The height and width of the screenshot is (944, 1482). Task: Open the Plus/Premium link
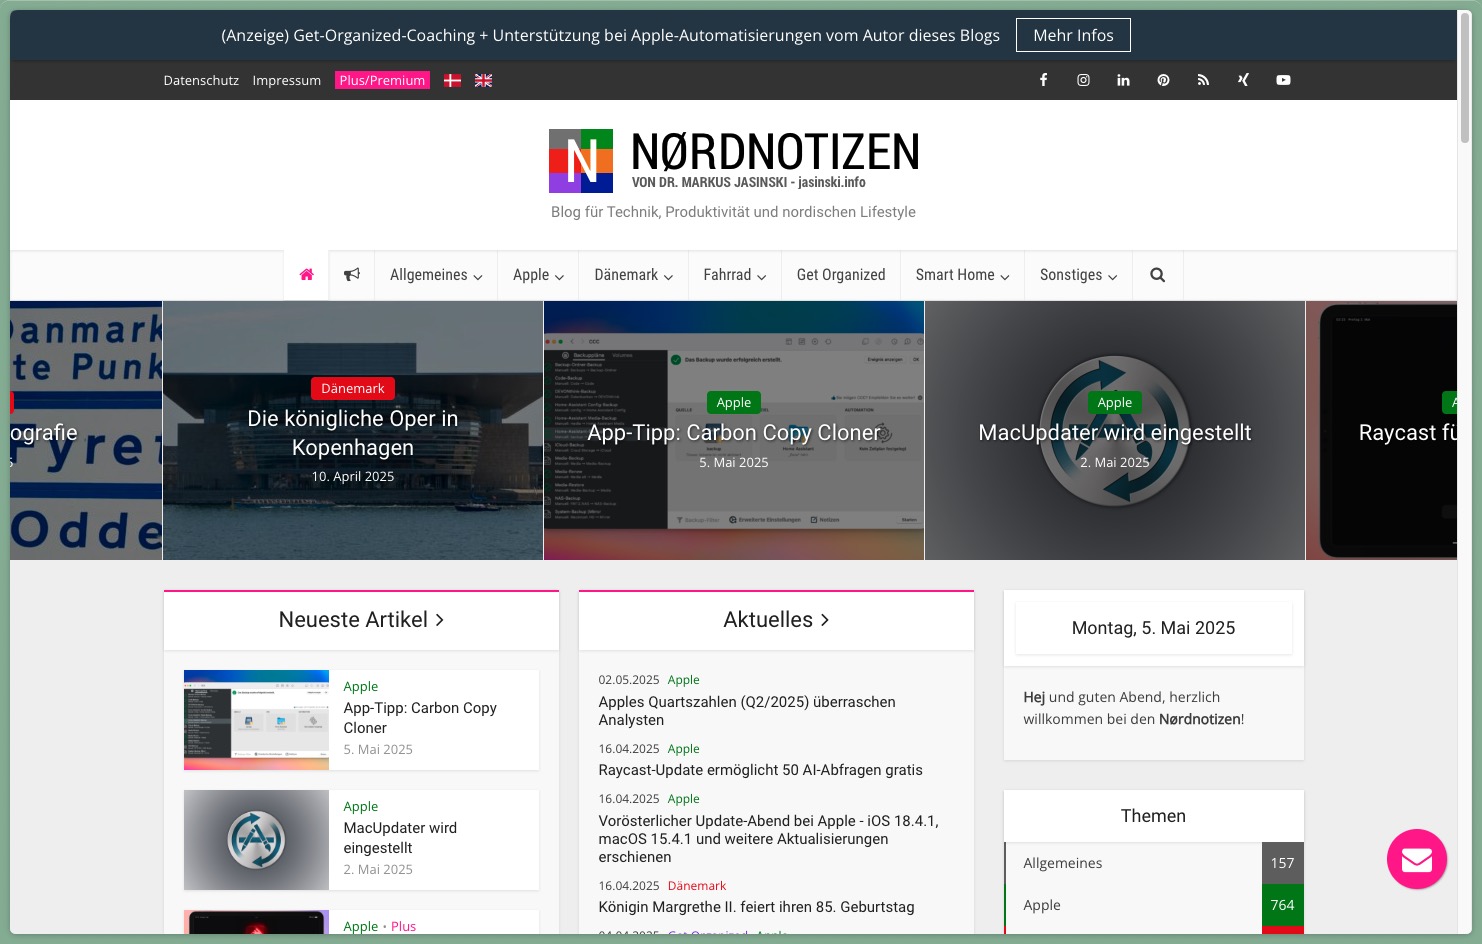click(382, 80)
